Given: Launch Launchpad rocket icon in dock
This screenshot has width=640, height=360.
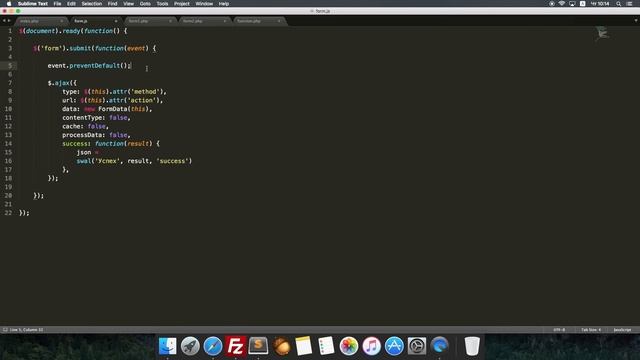Looking at the screenshot, I should click(190, 346).
